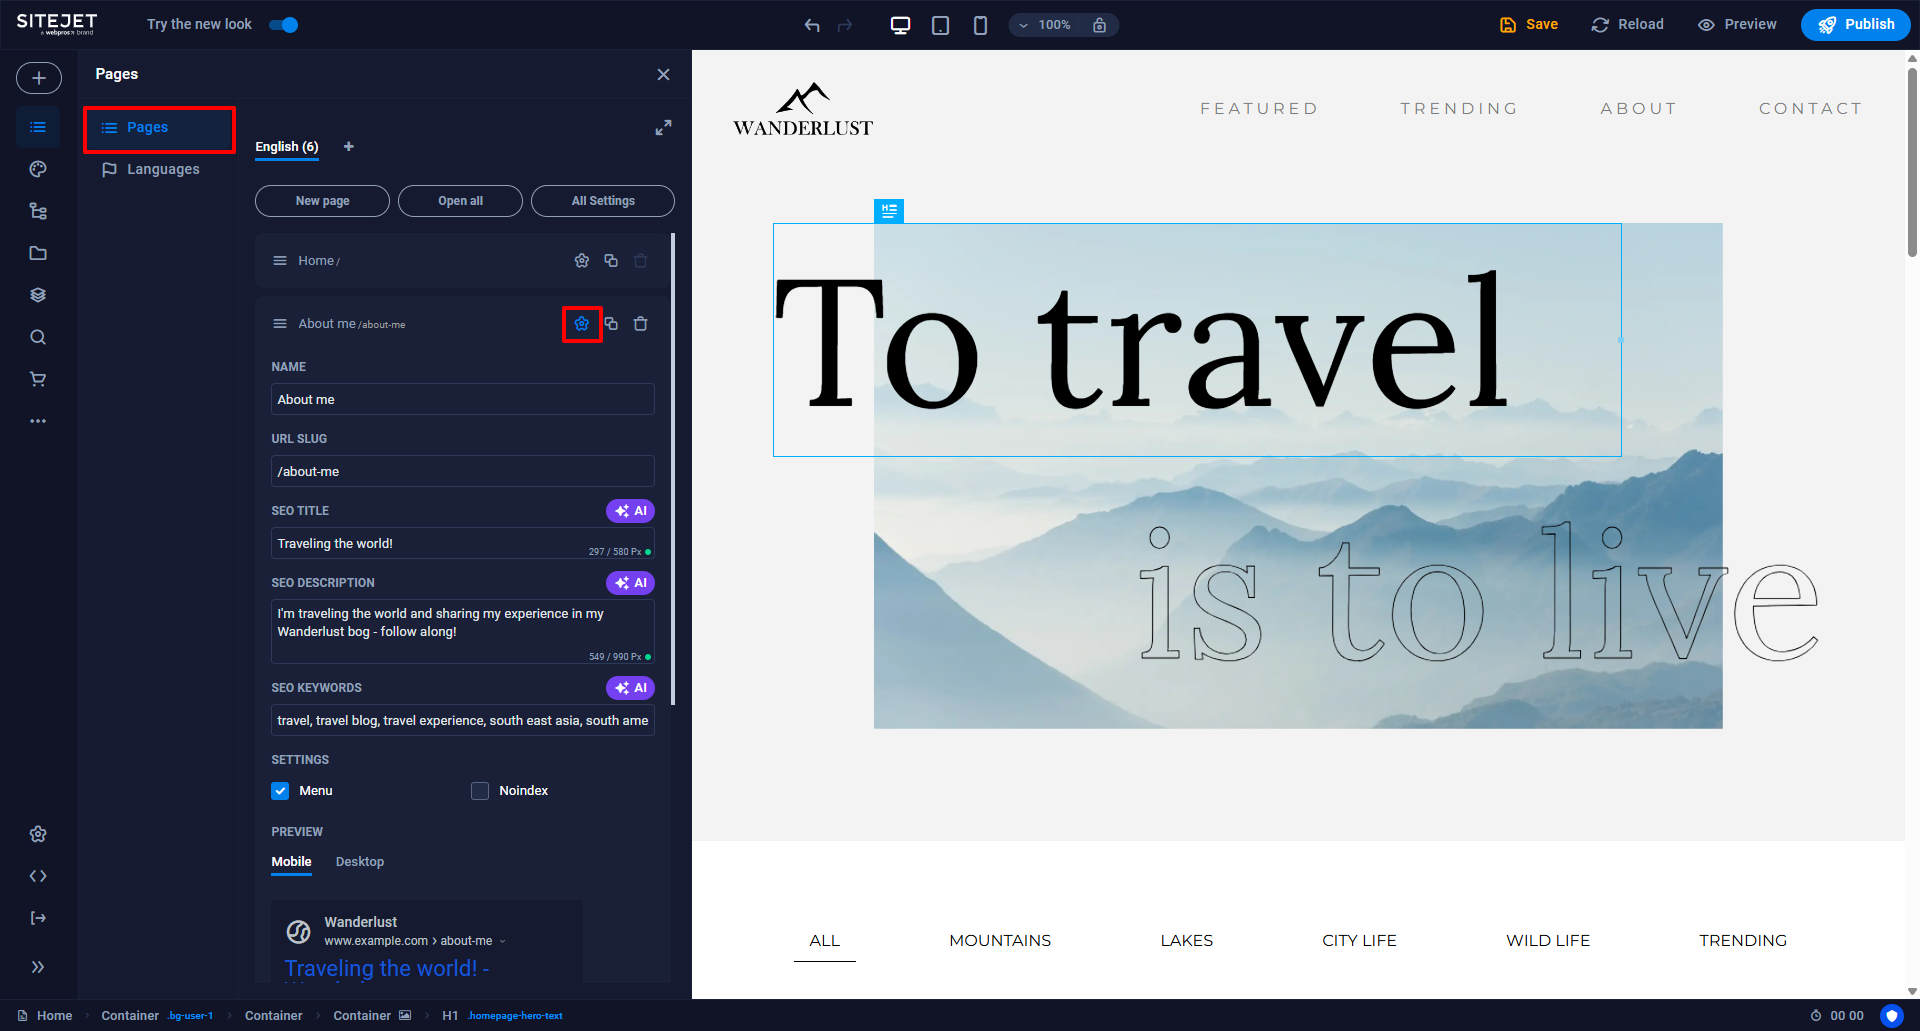
Task: Select the Pages menu item
Action: point(159,128)
